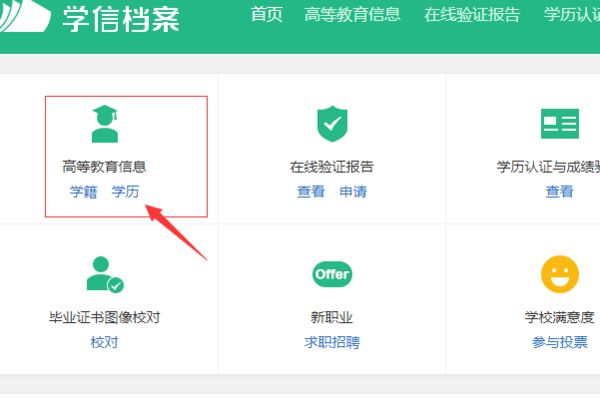
Task: Click 查看 under 在线验证报告
Action: [x=311, y=191]
